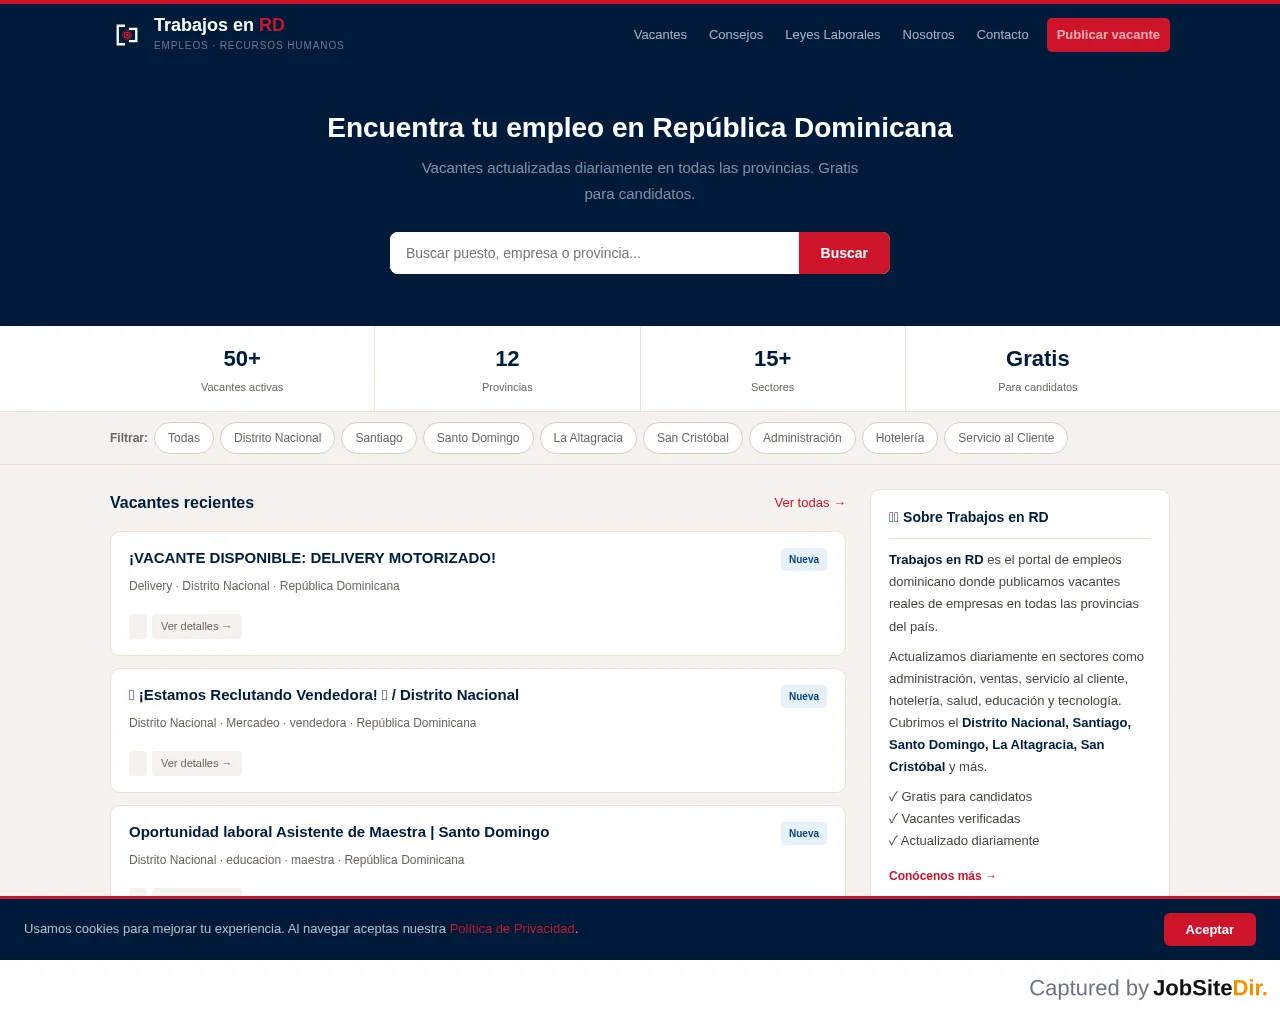Filter by San Cristóbal chip
The width and height of the screenshot is (1280, 1018).
pyautogui.click(x=693, y=438)
